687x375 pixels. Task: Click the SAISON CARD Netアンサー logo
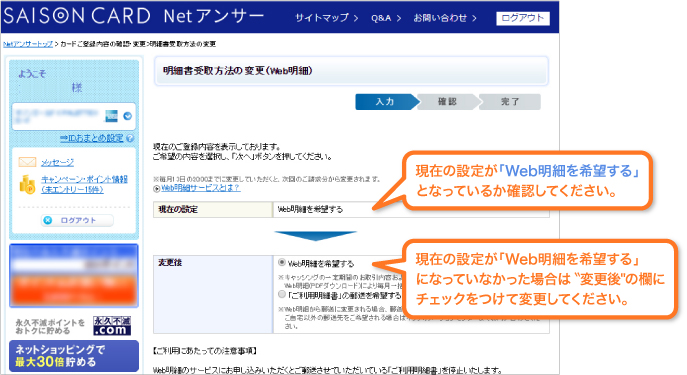tap(133, 17)
